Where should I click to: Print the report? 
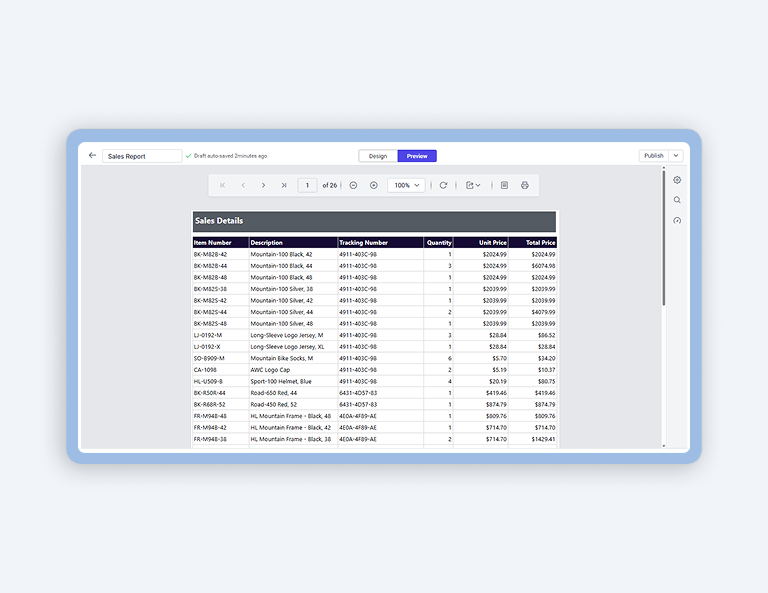525,185
